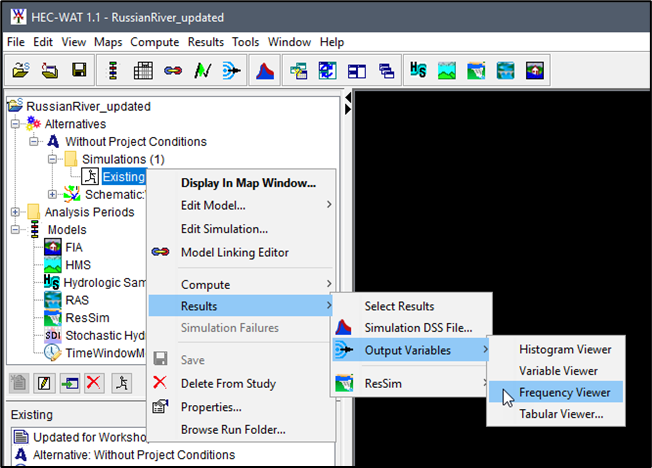This screenshot has height=468, width=652.
Task: Open the Window menu
Action: point(289,42)
